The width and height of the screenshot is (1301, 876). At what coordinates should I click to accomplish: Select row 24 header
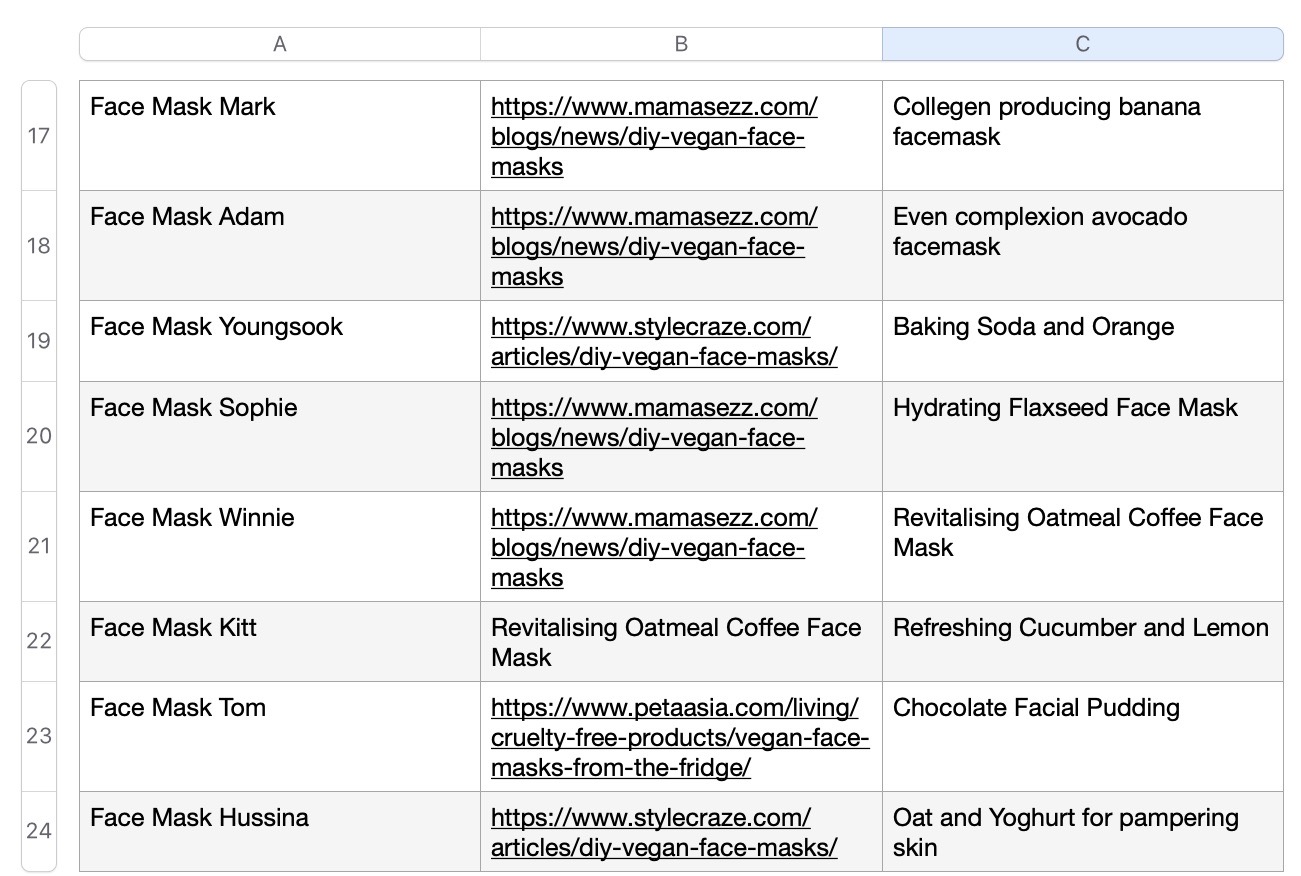coord(39,831)
